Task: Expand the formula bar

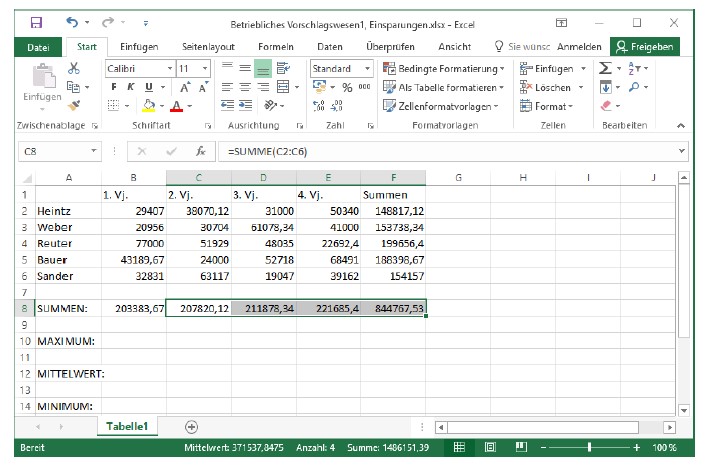Action: pos(682,151)
